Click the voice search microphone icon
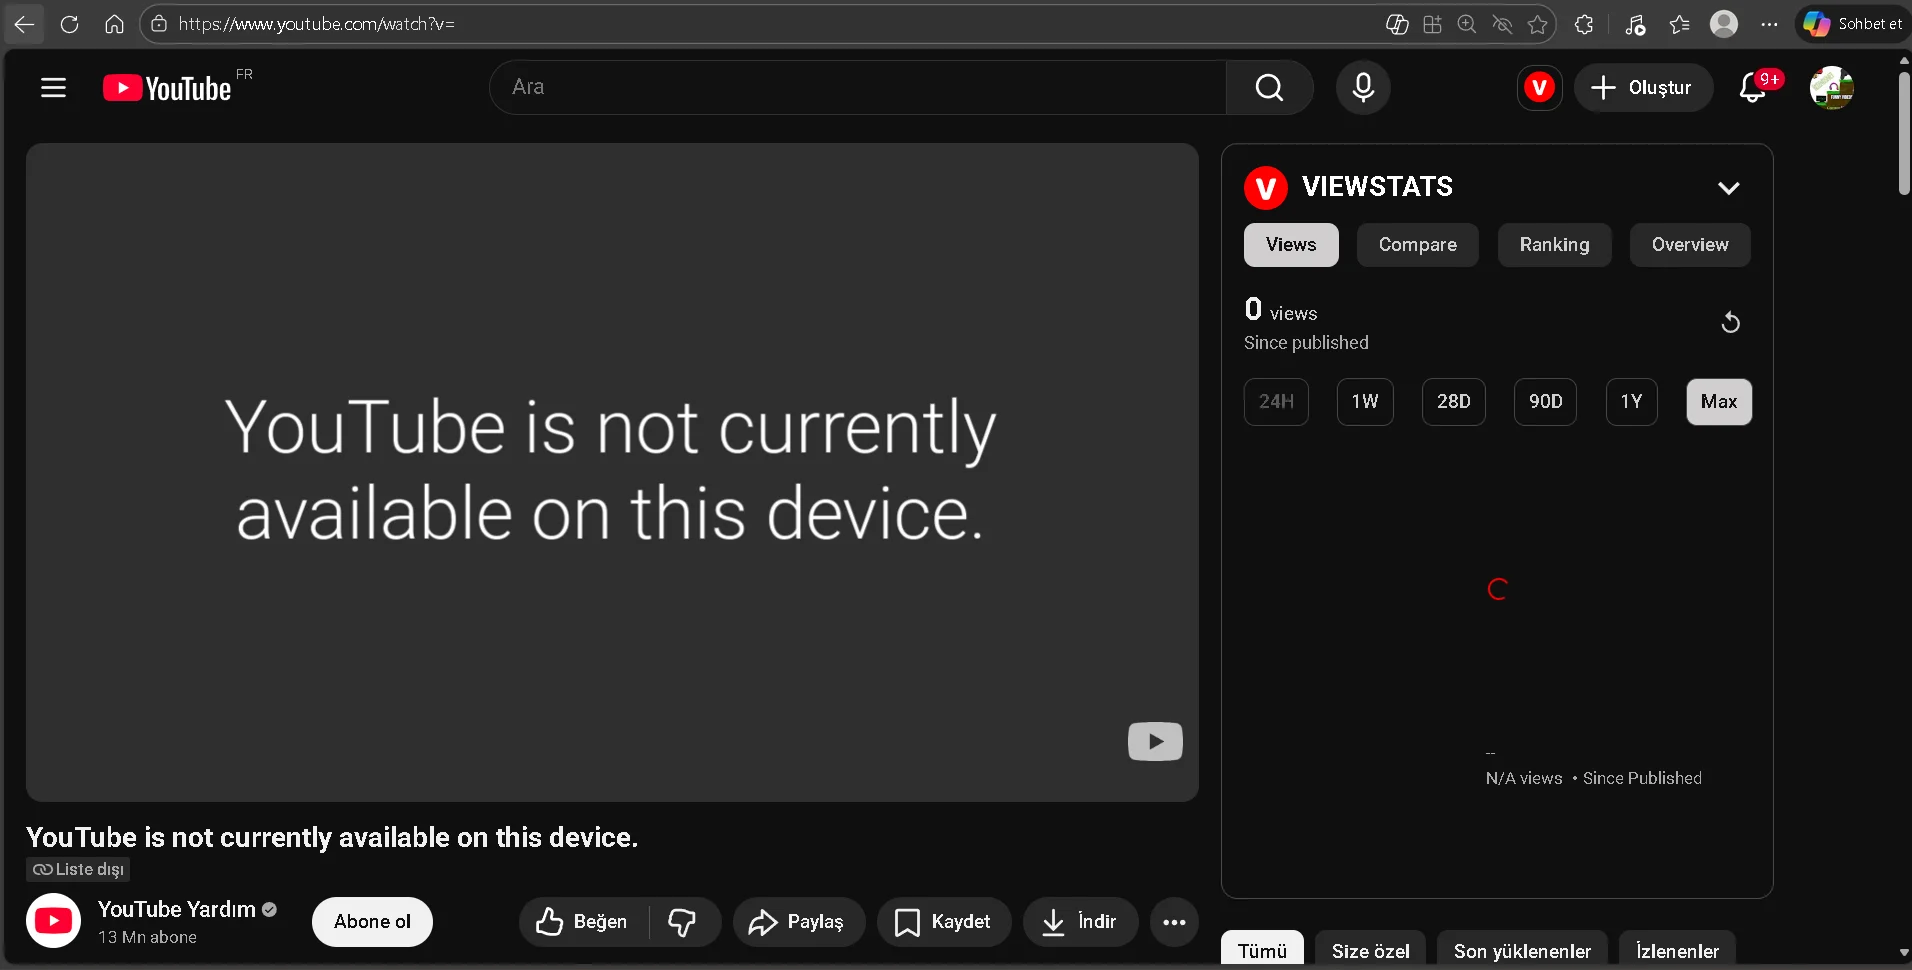Screen dimensions: 1912x970 [x=1363, y=88]
